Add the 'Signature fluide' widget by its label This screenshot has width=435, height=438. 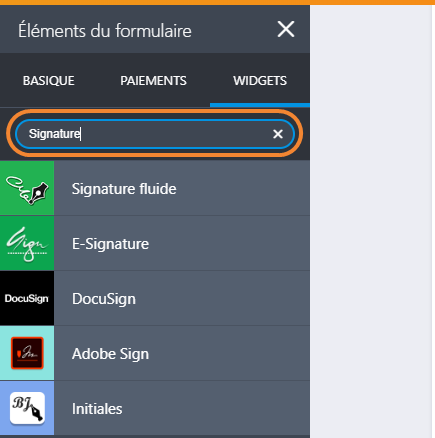(124, 189)
